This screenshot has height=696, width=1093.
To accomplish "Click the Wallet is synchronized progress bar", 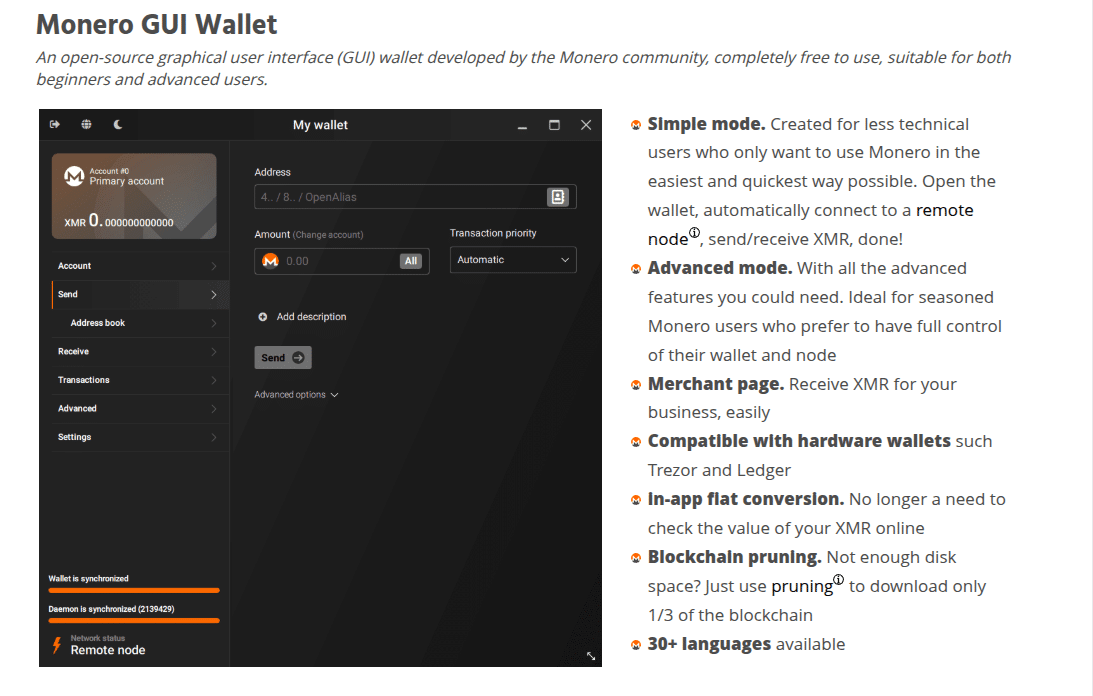I will [134, 590].
